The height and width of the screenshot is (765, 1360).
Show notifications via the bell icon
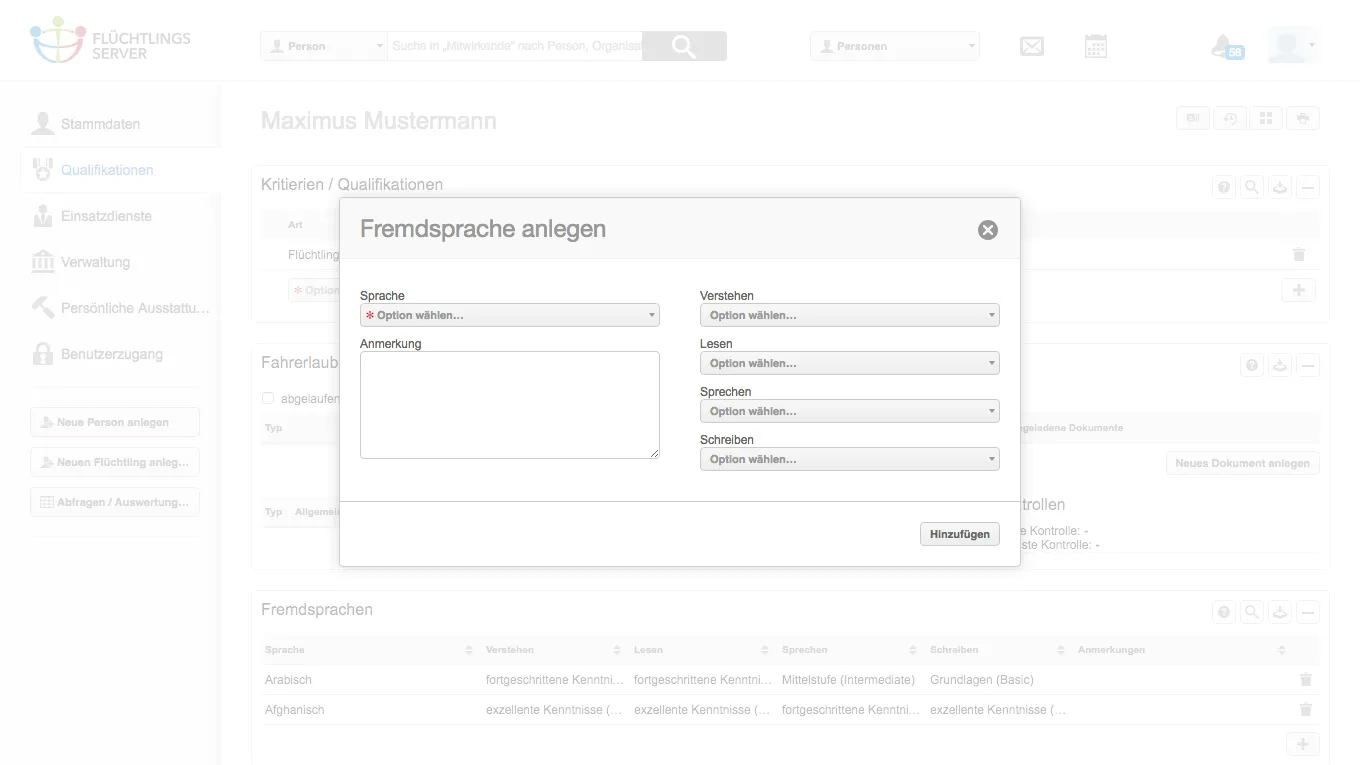1226,46
